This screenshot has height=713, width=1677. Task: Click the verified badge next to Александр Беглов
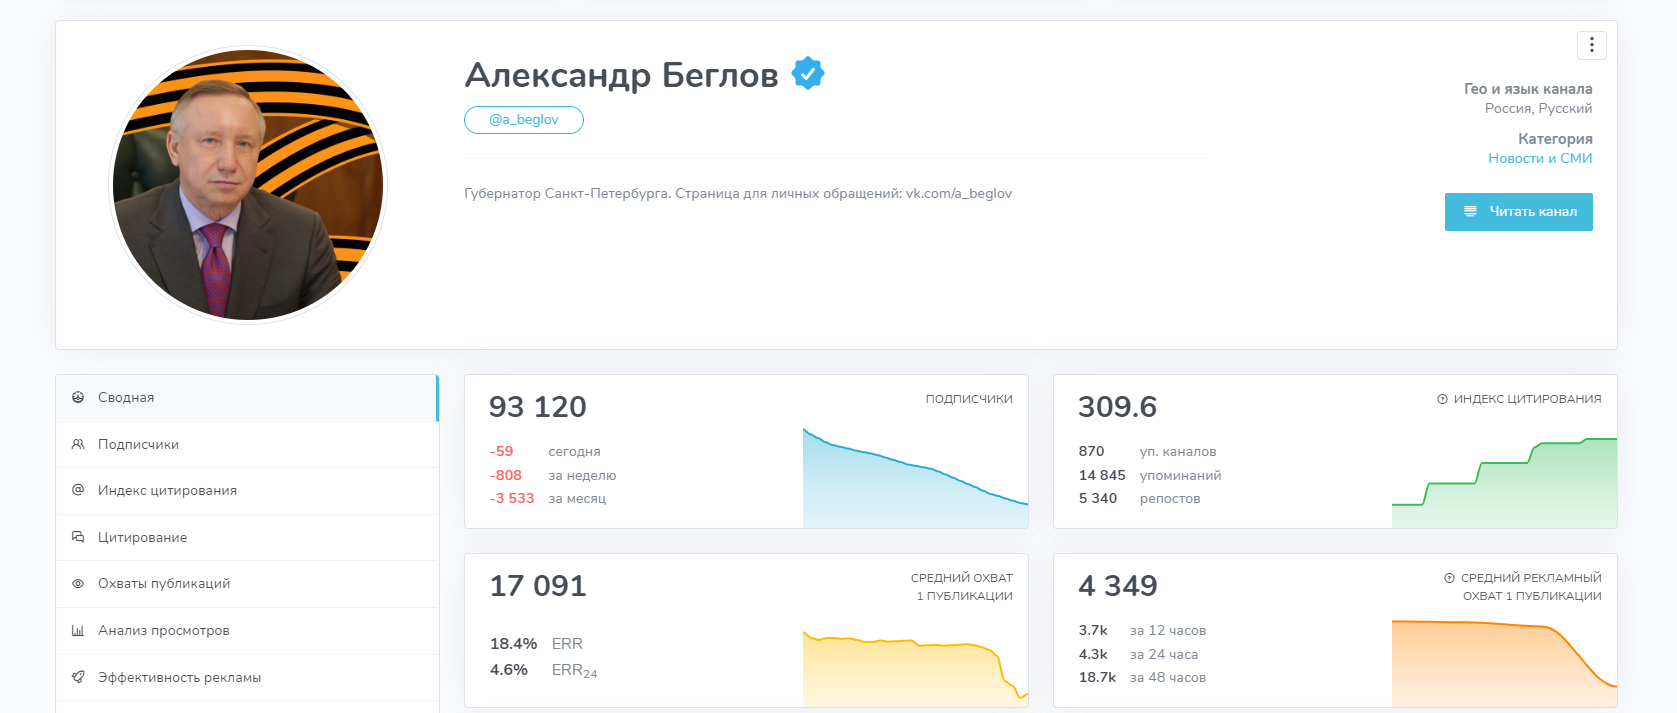click(x=808, y=74)
